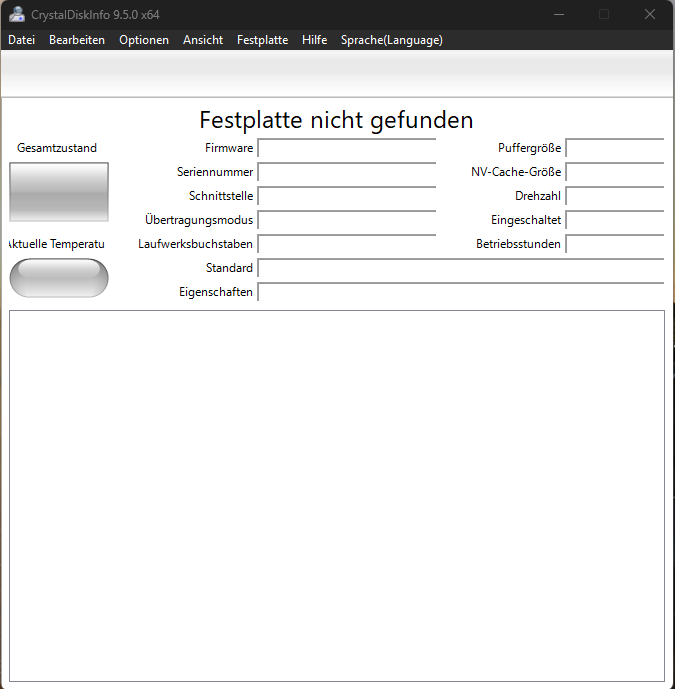
Task: Click the Gesamtzustand health status button
Action: point(59,192)
